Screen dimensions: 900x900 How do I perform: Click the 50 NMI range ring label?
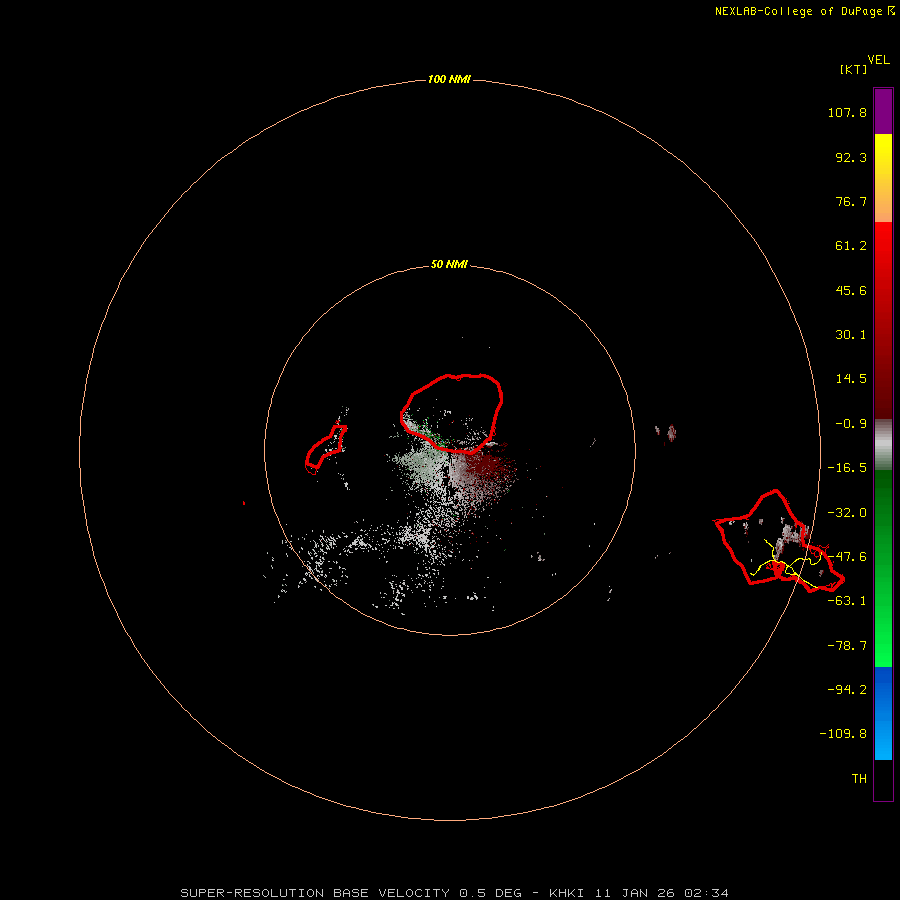click(449, 265)
